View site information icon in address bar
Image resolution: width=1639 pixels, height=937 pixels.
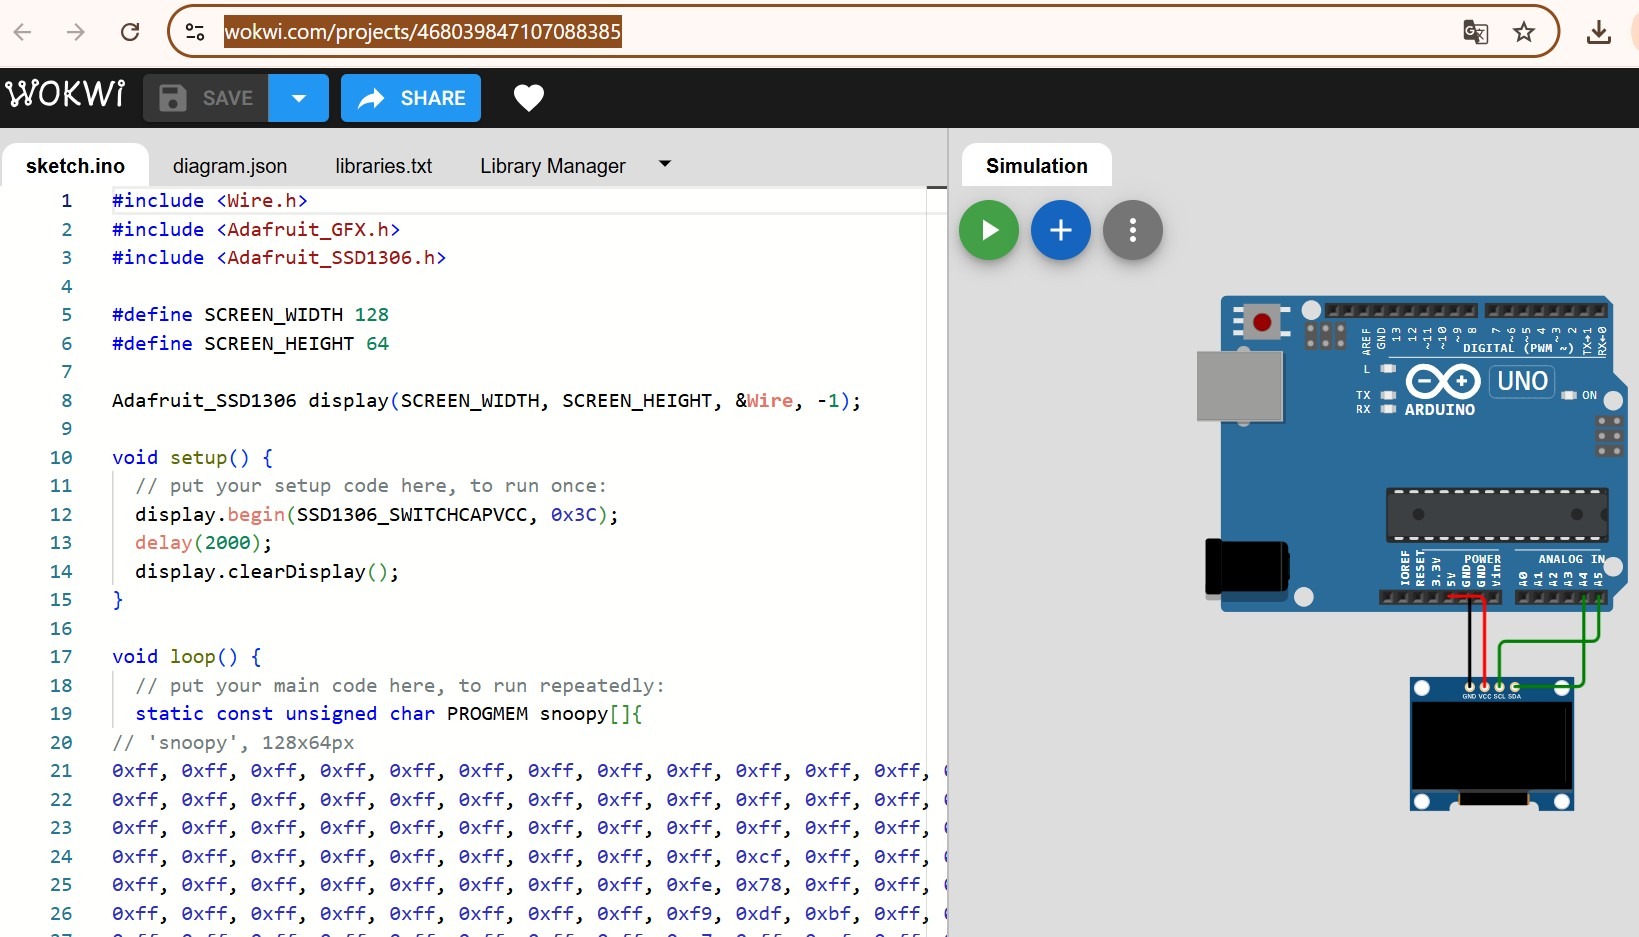pos(196,32)
